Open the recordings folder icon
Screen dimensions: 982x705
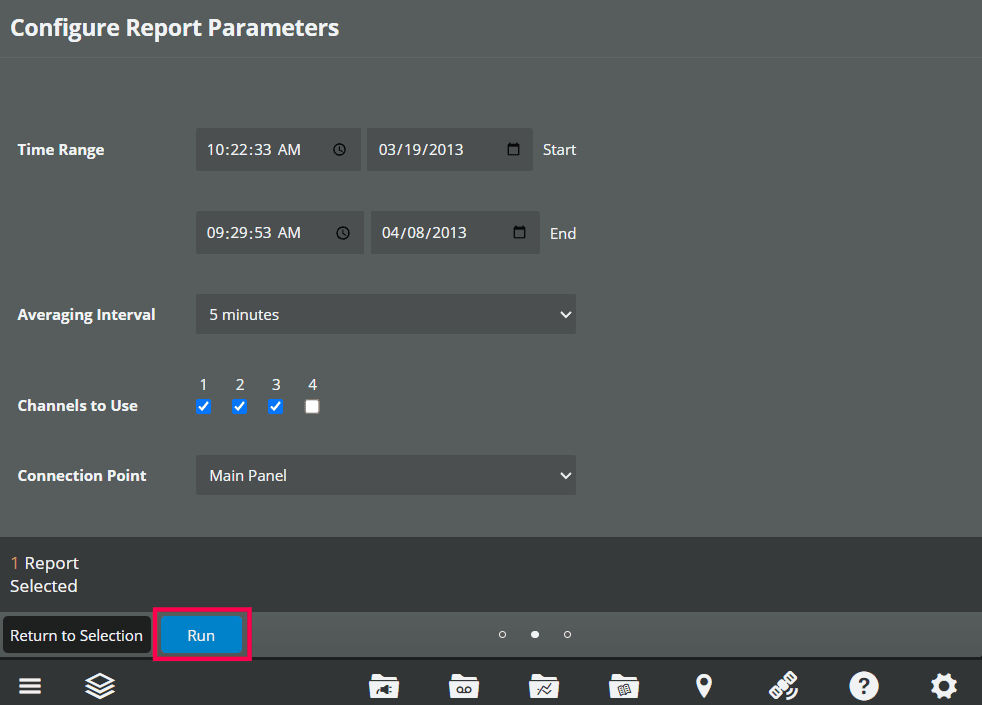463,686
